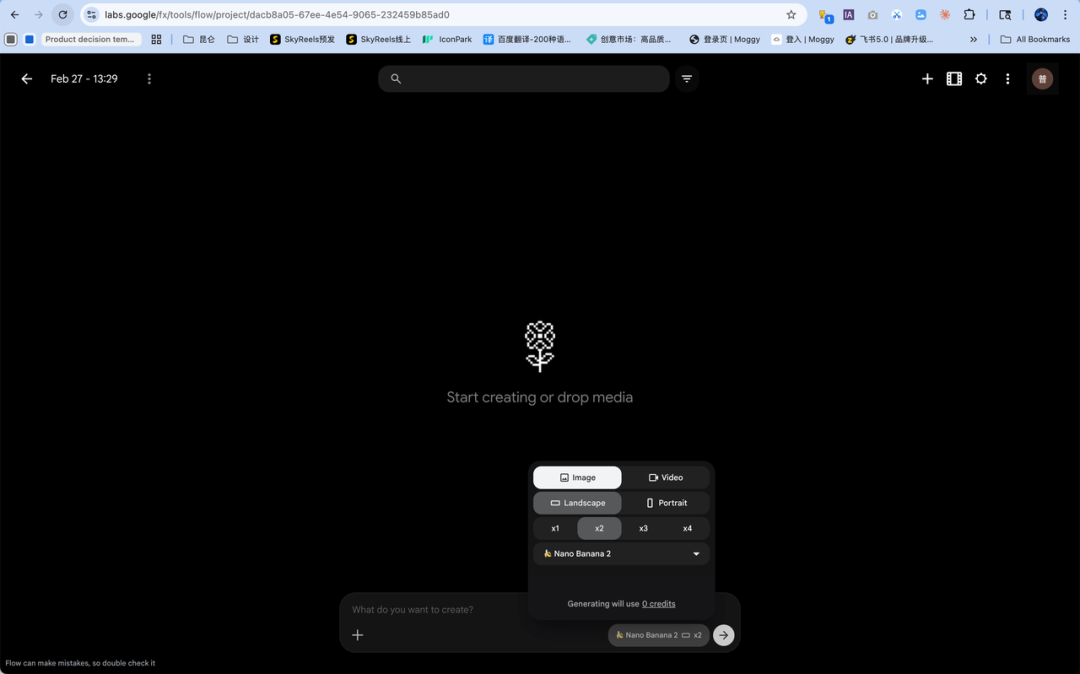Open the 创意市场 bookmark
The width and height of the screenshot is (1080, 674).
tap(628, 39)
